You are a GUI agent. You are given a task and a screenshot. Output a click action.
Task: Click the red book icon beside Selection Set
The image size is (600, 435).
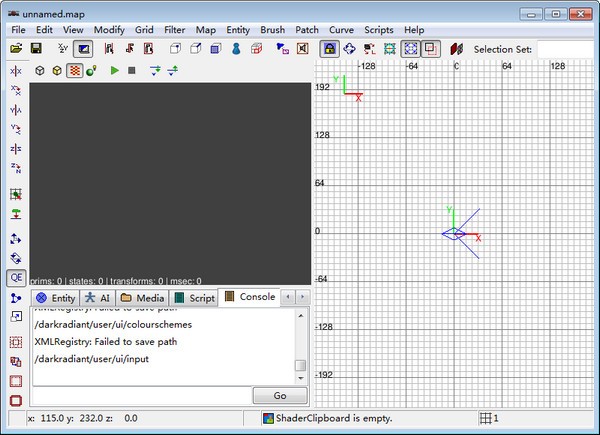457,48
